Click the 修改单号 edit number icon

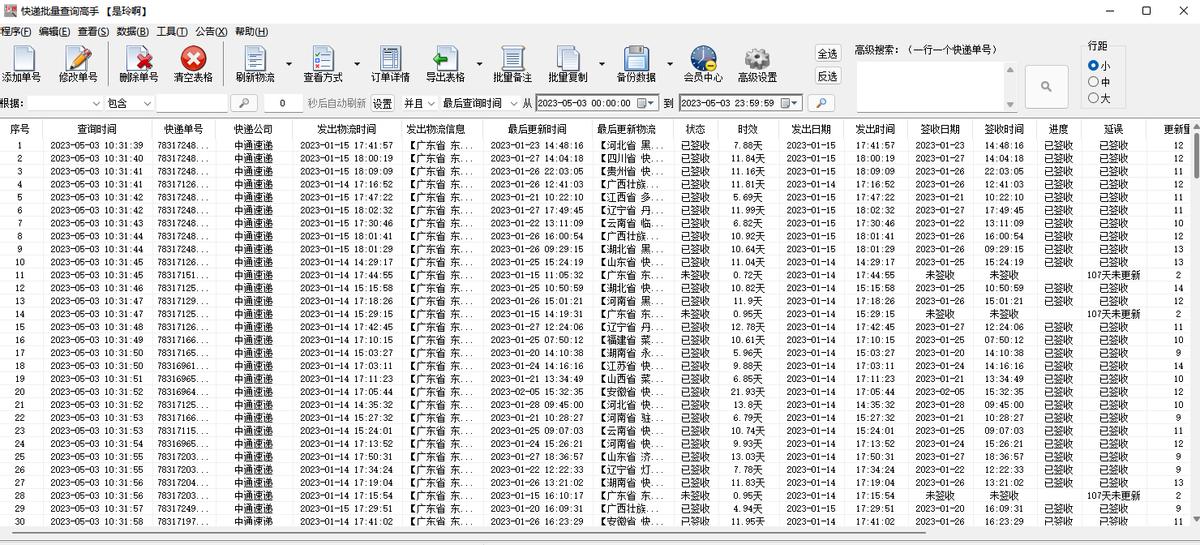click(78, 58)
